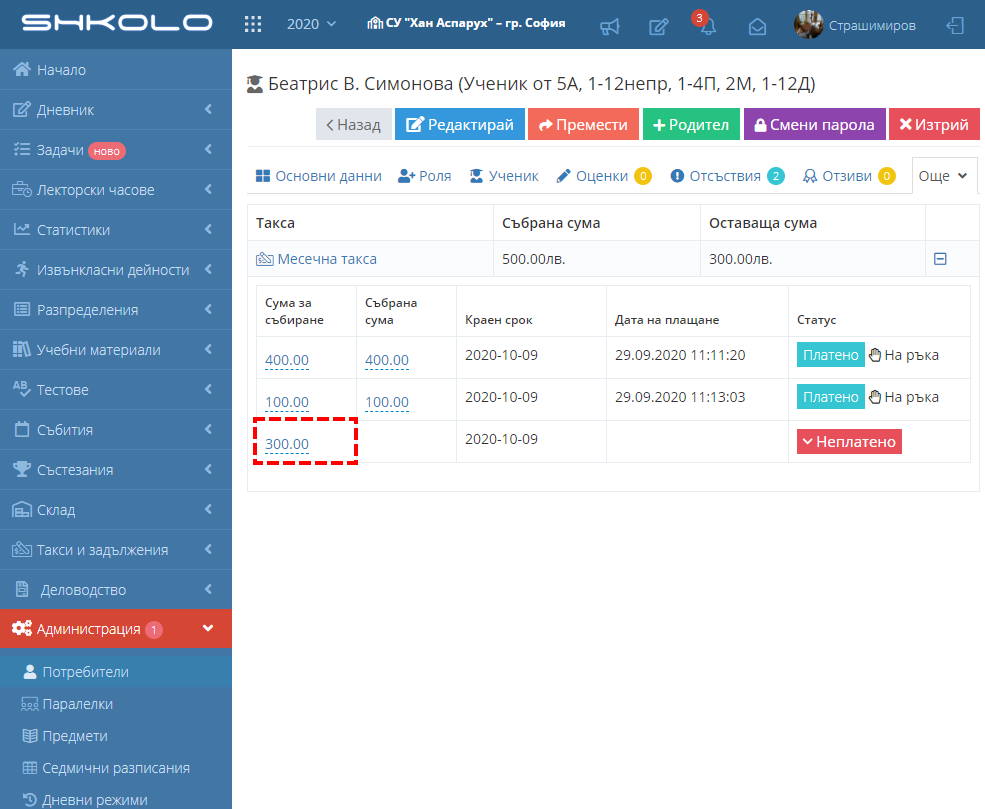Open the apps grid icon in header
This screenshot has width=985, height=809.
point(253,24)
